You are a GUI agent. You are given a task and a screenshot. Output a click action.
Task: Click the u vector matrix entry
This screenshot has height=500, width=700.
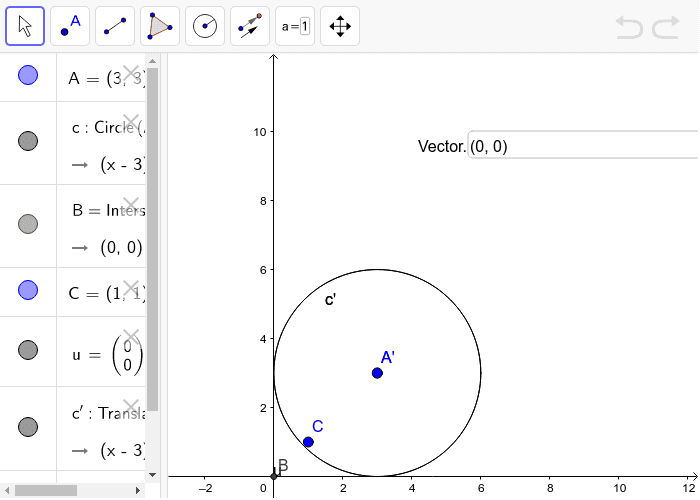108,355
